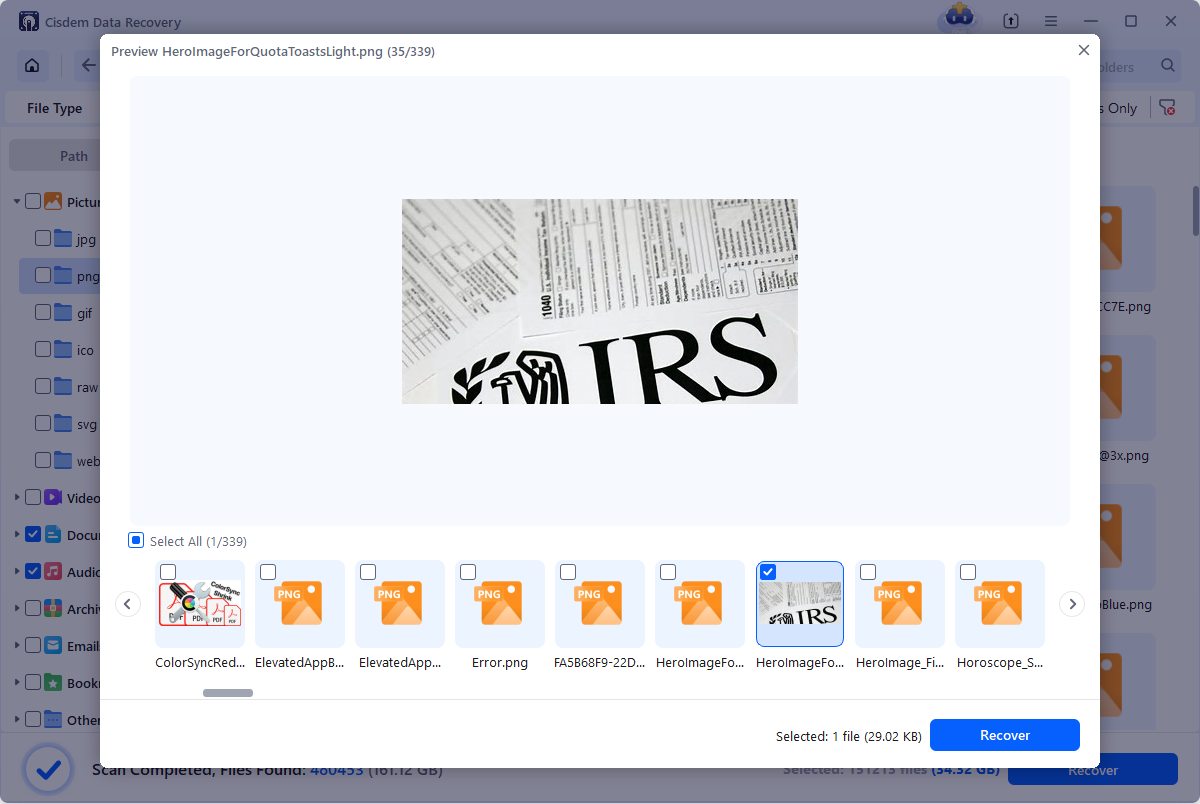Click the clear filter icon with red badge
The width and height of the screenshot is (1200, 804).
(x=1166, y=107)
